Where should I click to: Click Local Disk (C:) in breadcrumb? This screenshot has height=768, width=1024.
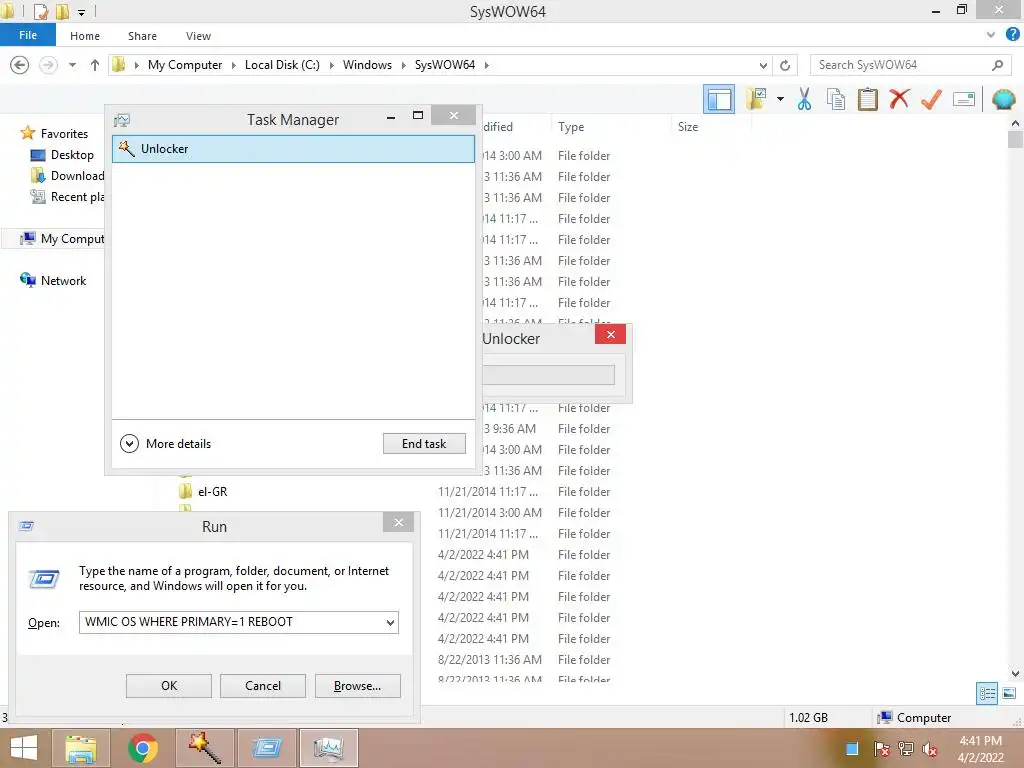282,65
